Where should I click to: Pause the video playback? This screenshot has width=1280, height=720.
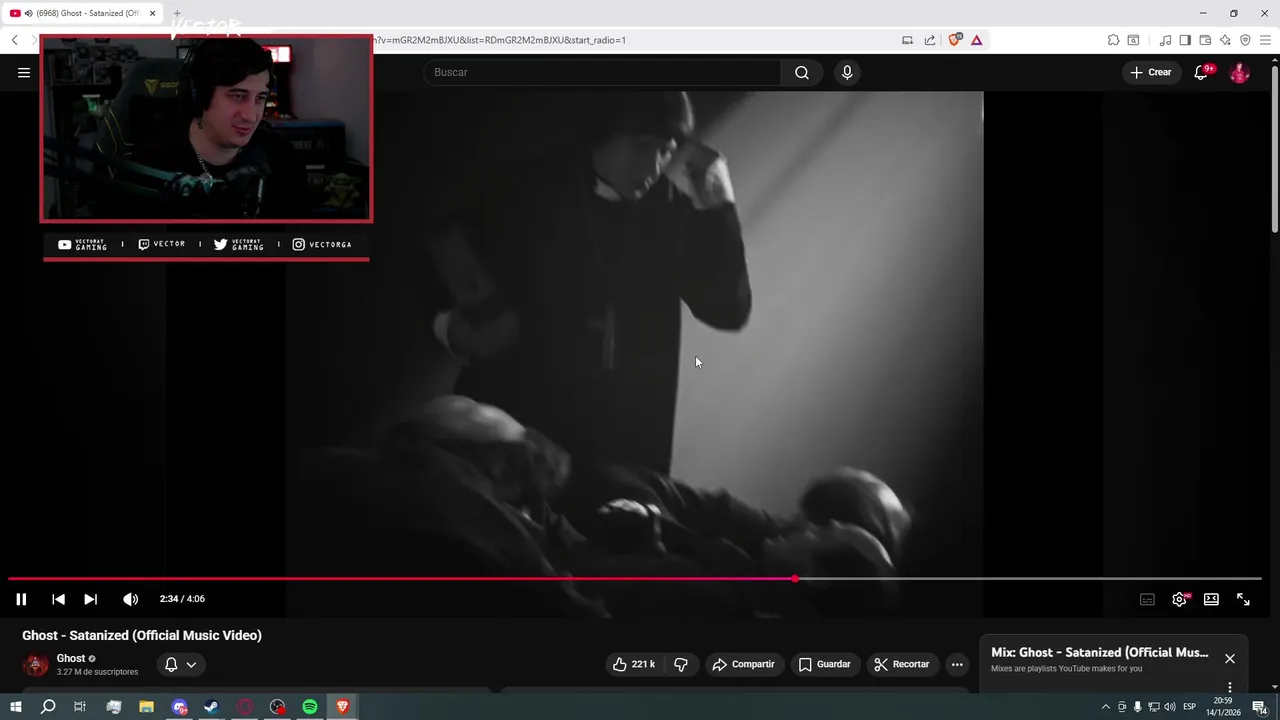point(21,599)
